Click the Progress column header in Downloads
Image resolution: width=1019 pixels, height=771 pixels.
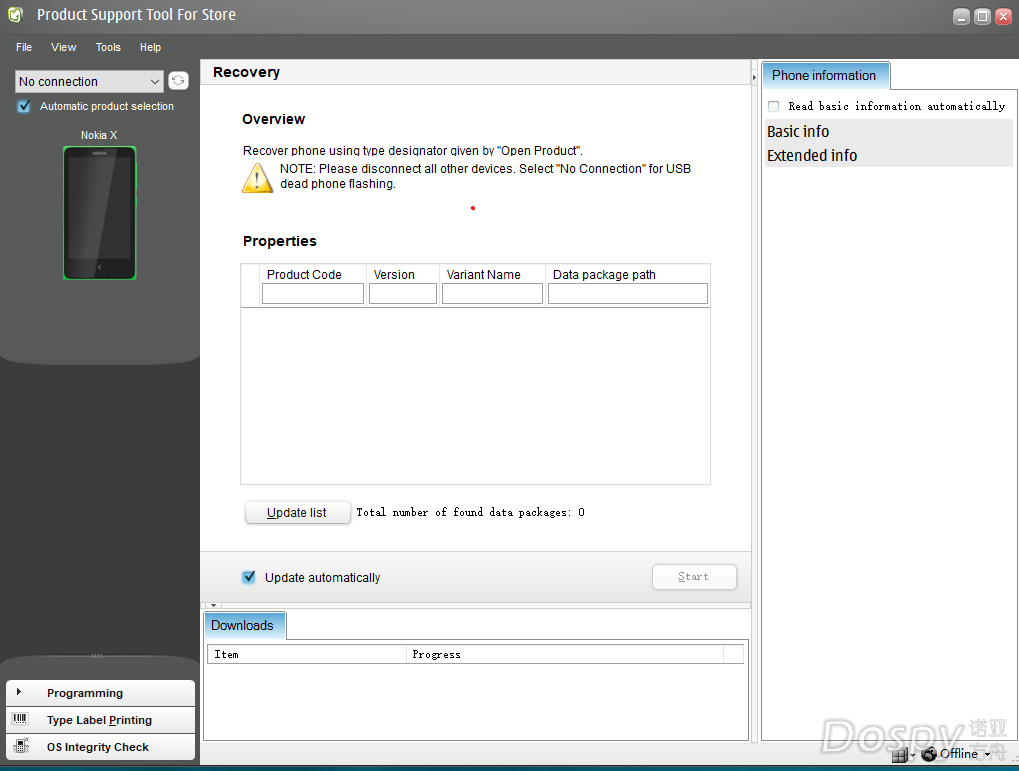565,654
